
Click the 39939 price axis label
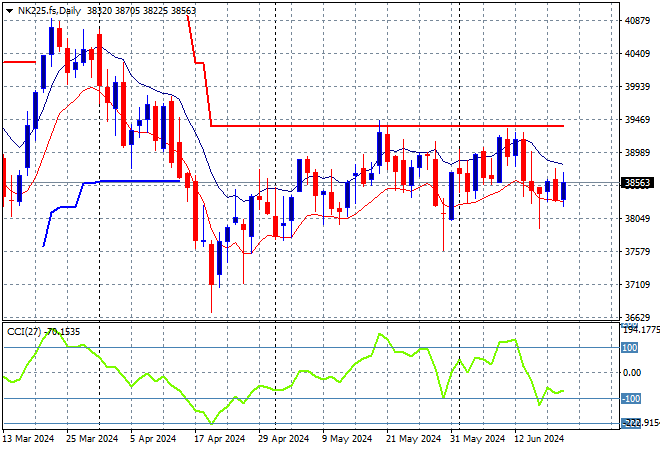pyautogui.click(x=637, y=86)
